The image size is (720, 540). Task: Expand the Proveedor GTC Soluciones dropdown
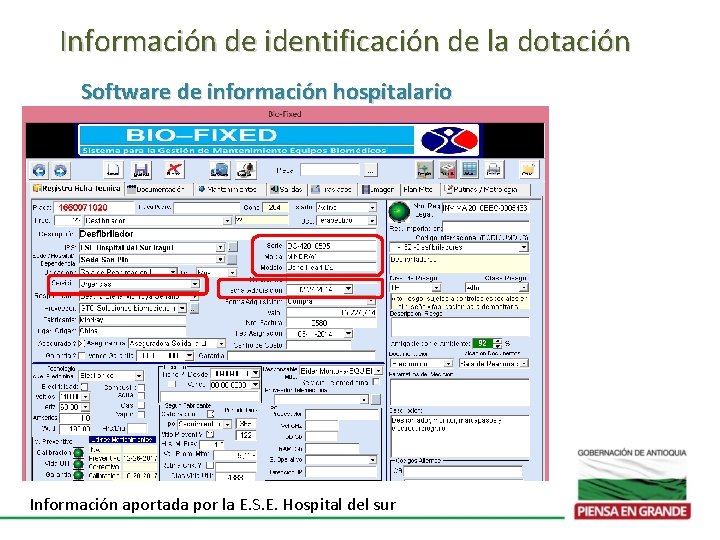[182, 308]
